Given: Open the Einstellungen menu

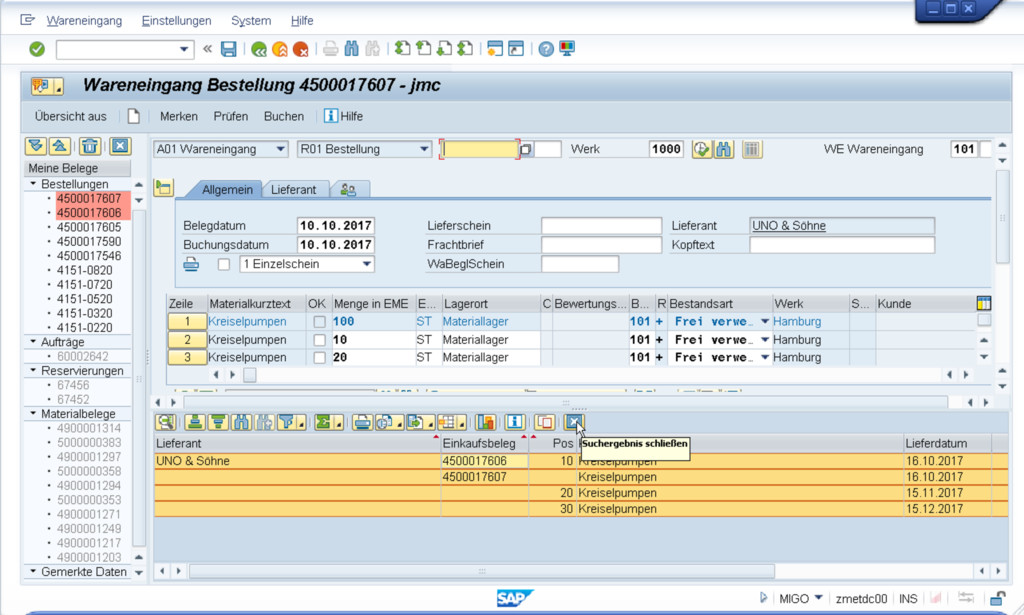Looking at the screenshot, I should [x=176, y=20].
